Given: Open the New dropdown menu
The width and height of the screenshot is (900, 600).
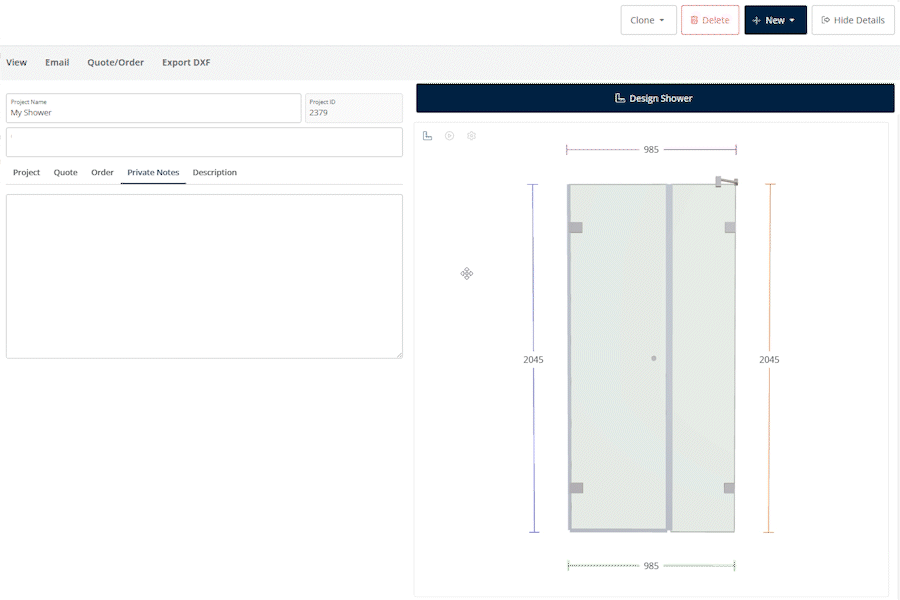Looking at the screenshot, I should click(x=775, y=20).
